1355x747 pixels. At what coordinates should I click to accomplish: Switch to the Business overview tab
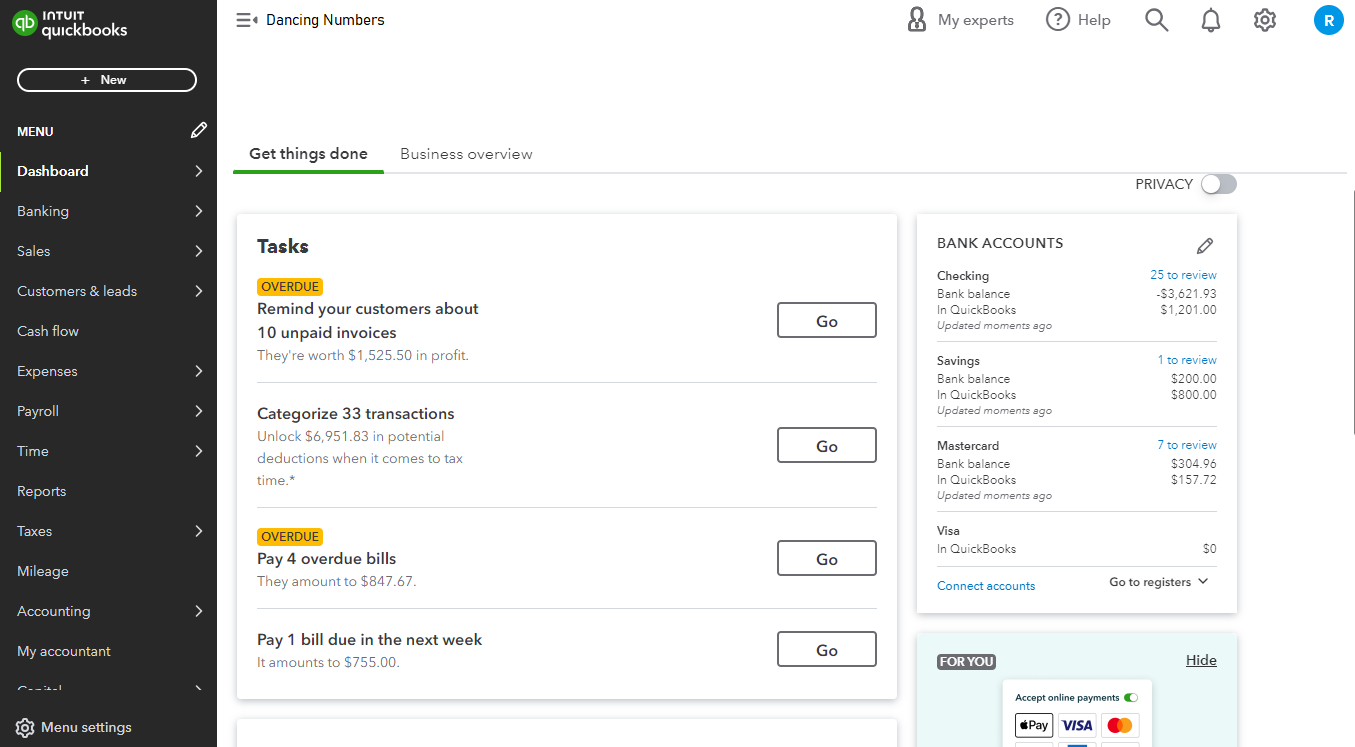(465, 153)
